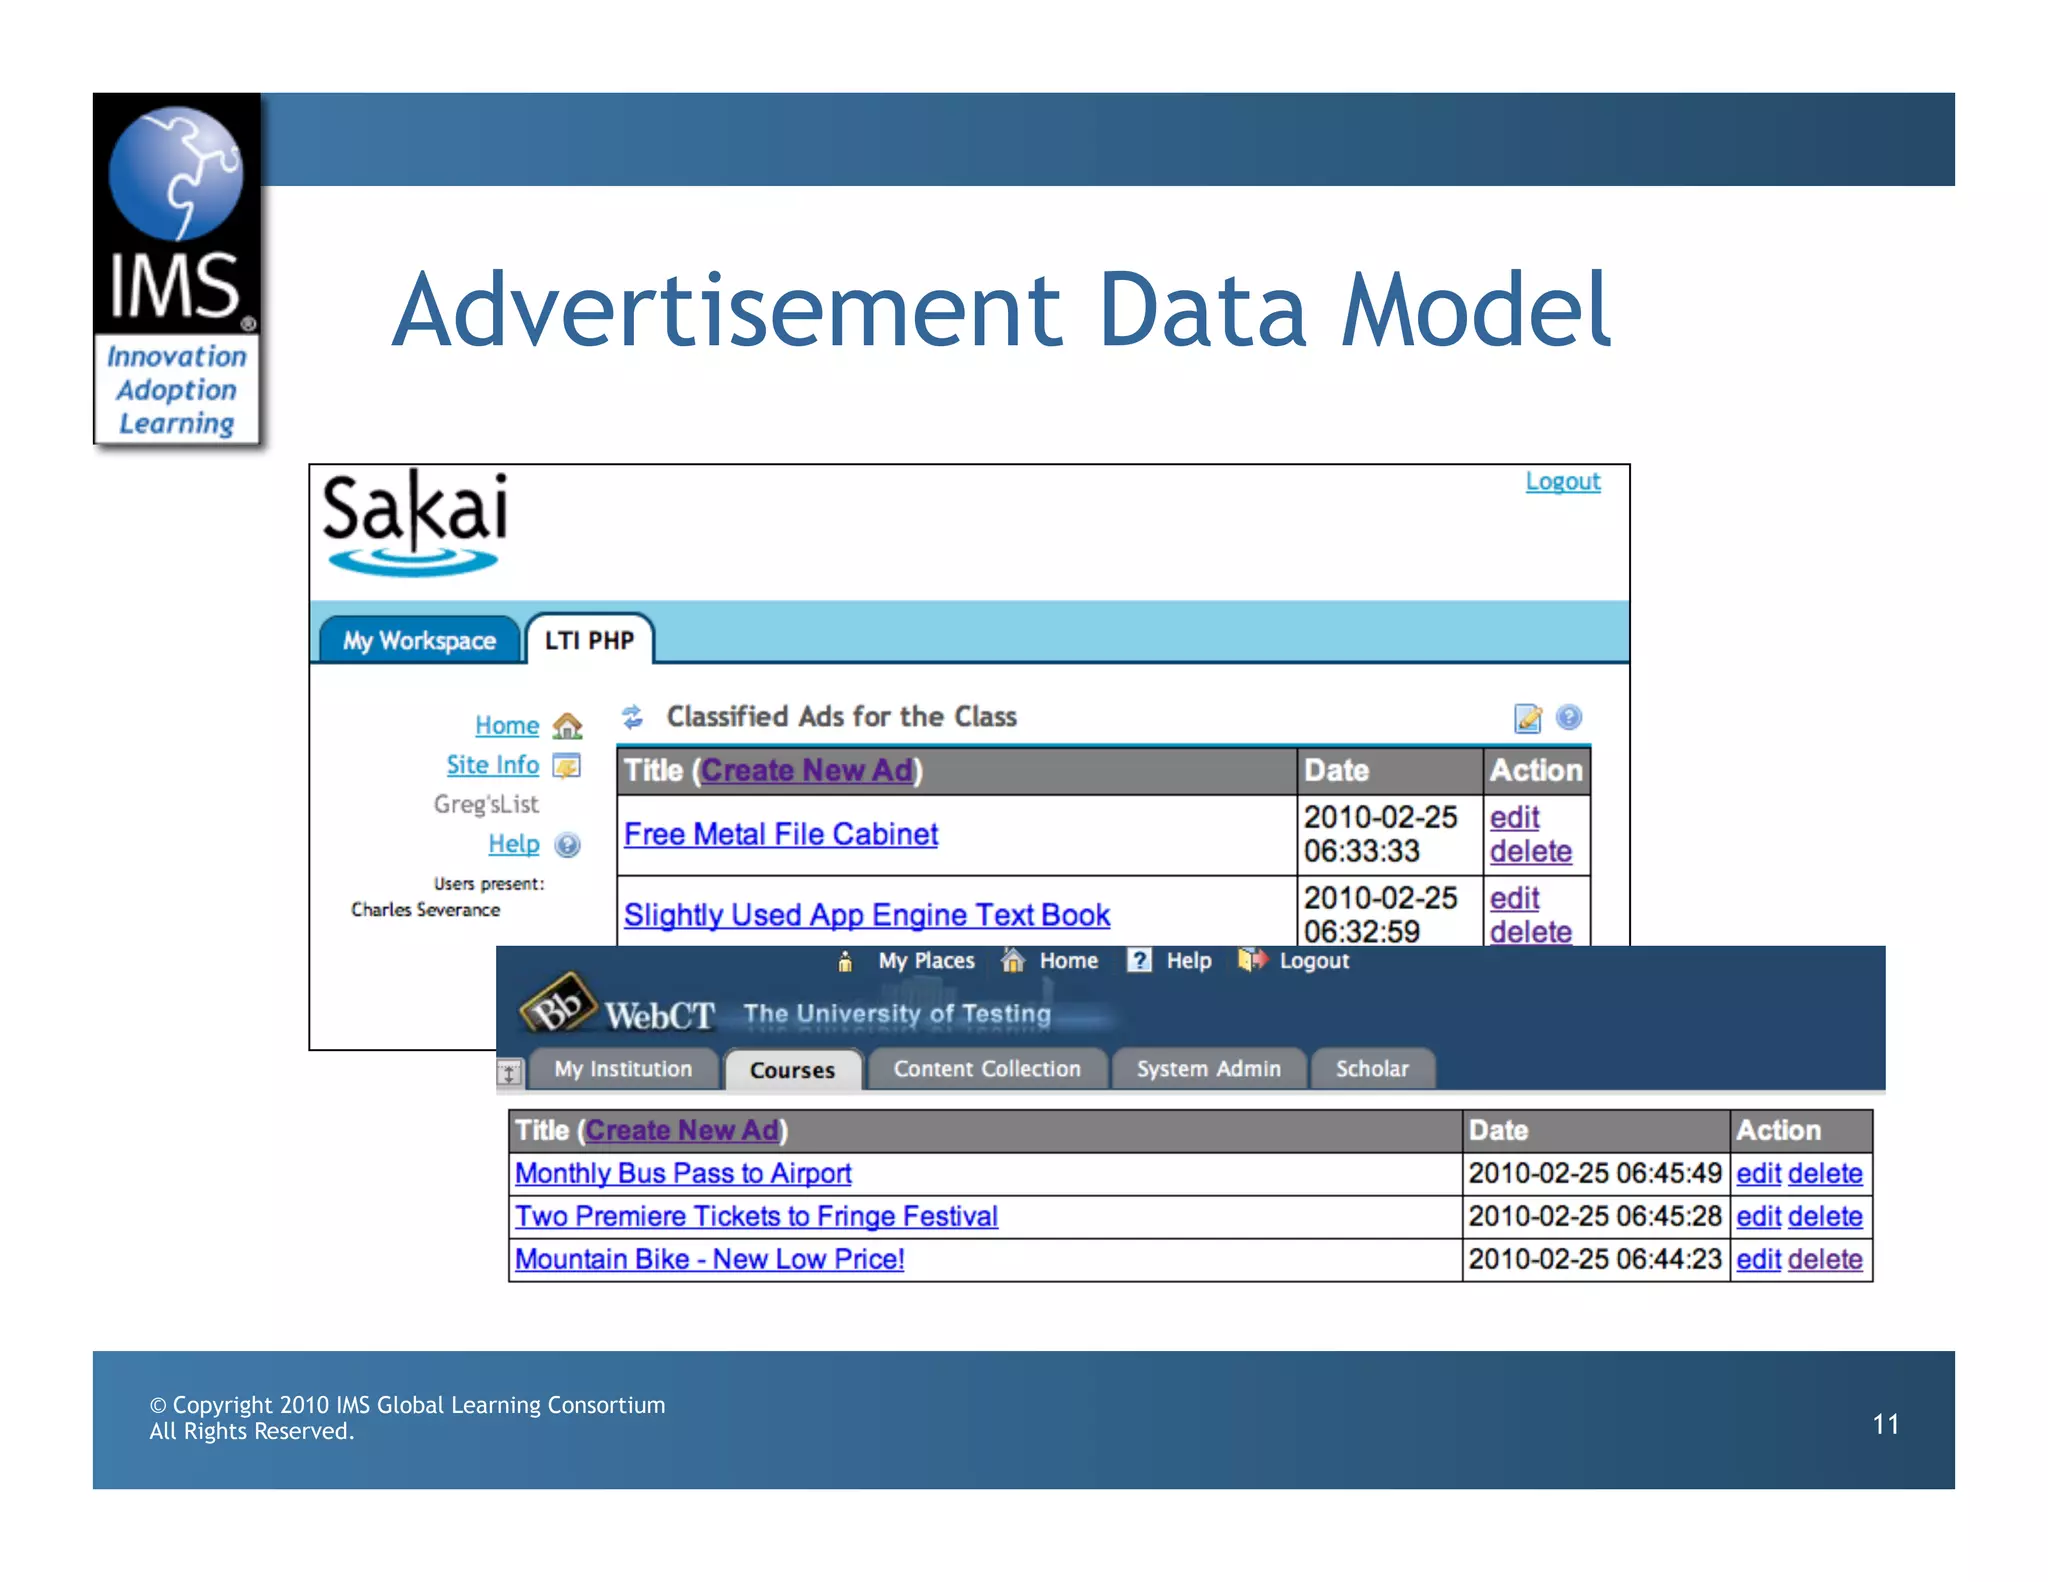Switch to the Scholar tab
The image size is (2048, 1582).
coord(1372,1069)
